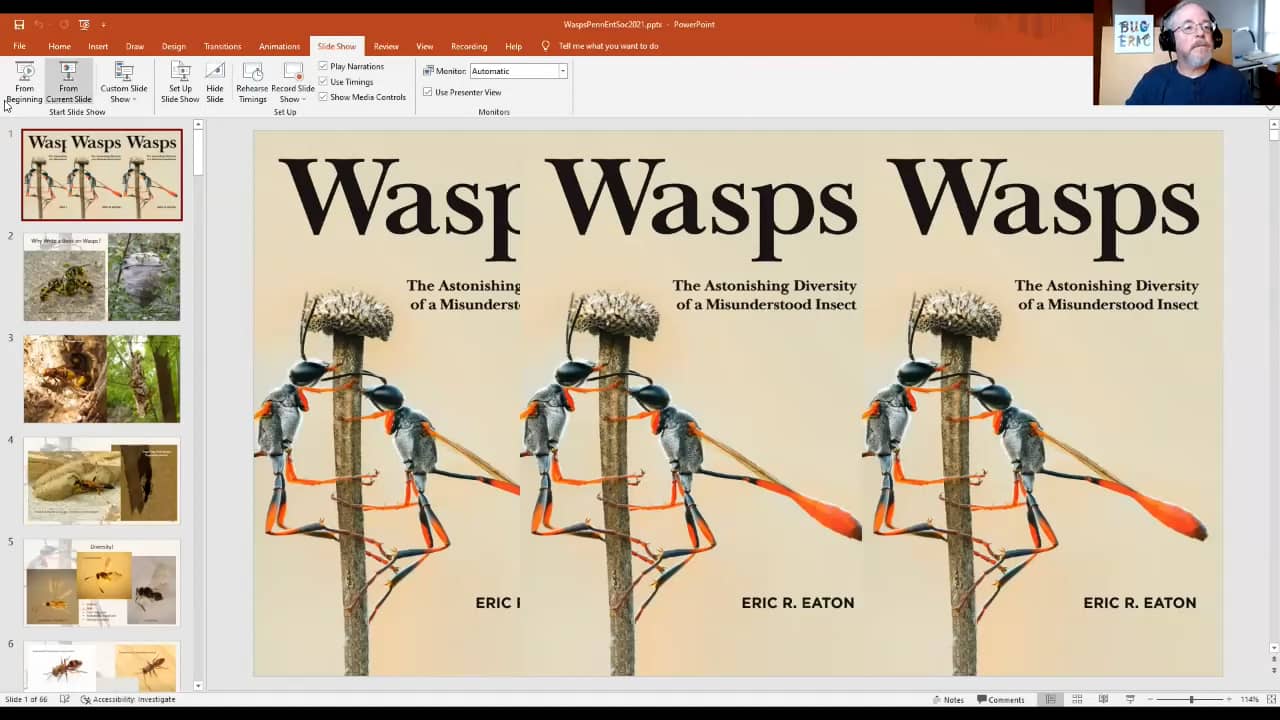
Task: Open Customize Quick Access Toolbar arrow
Action: (x=103, y=25)
